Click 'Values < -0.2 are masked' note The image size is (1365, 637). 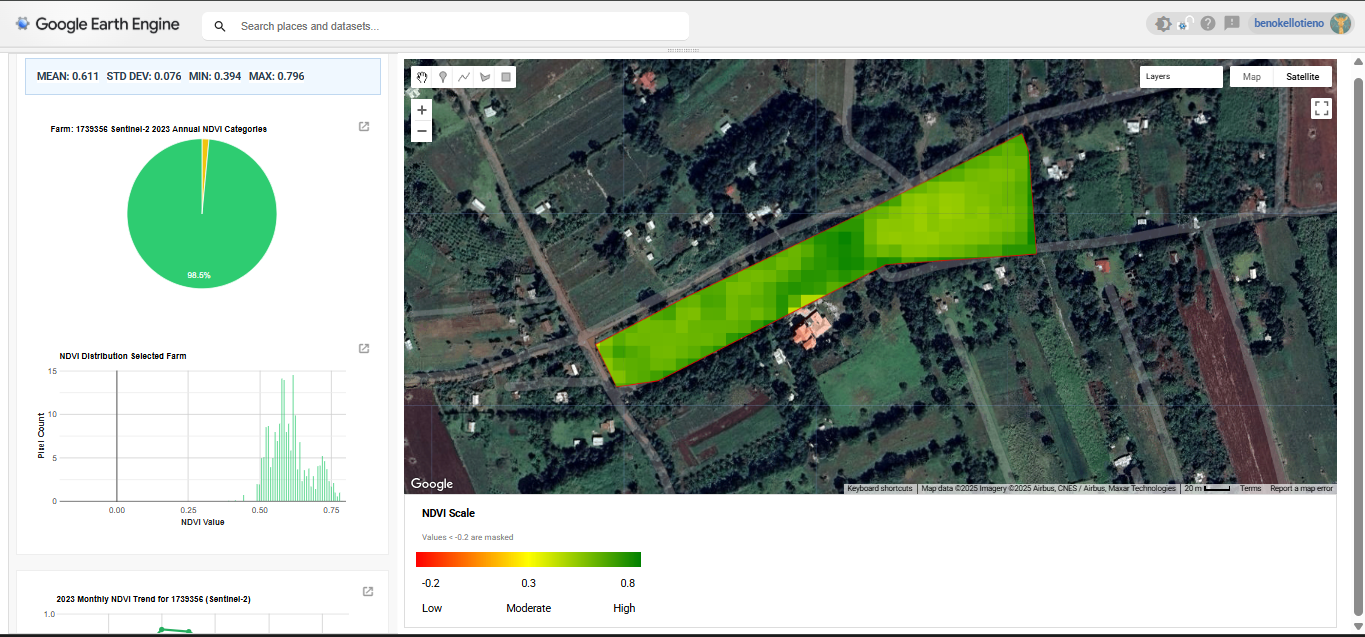click(x=467, y=537)
